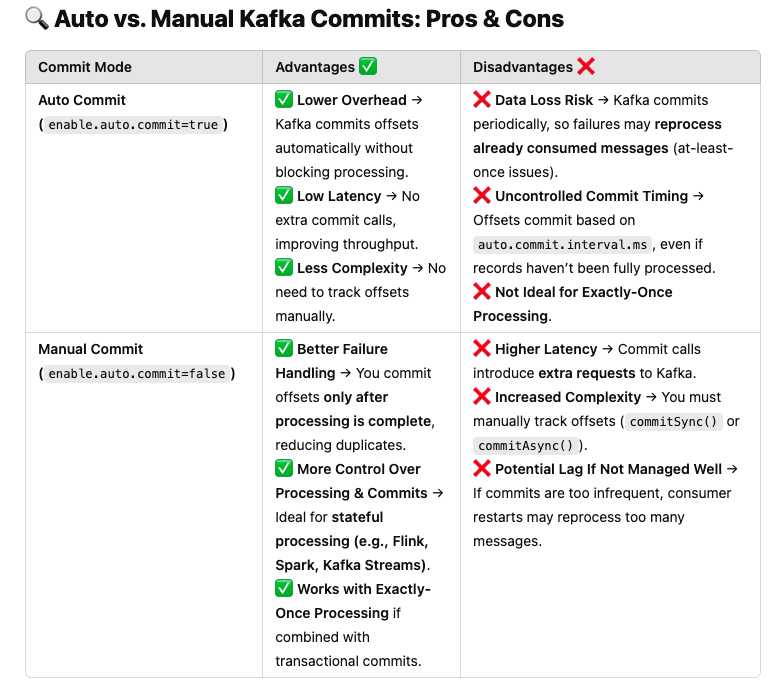
Task: Click the red X beside Data Loss Risk
Action: click(x=482, y=100)
